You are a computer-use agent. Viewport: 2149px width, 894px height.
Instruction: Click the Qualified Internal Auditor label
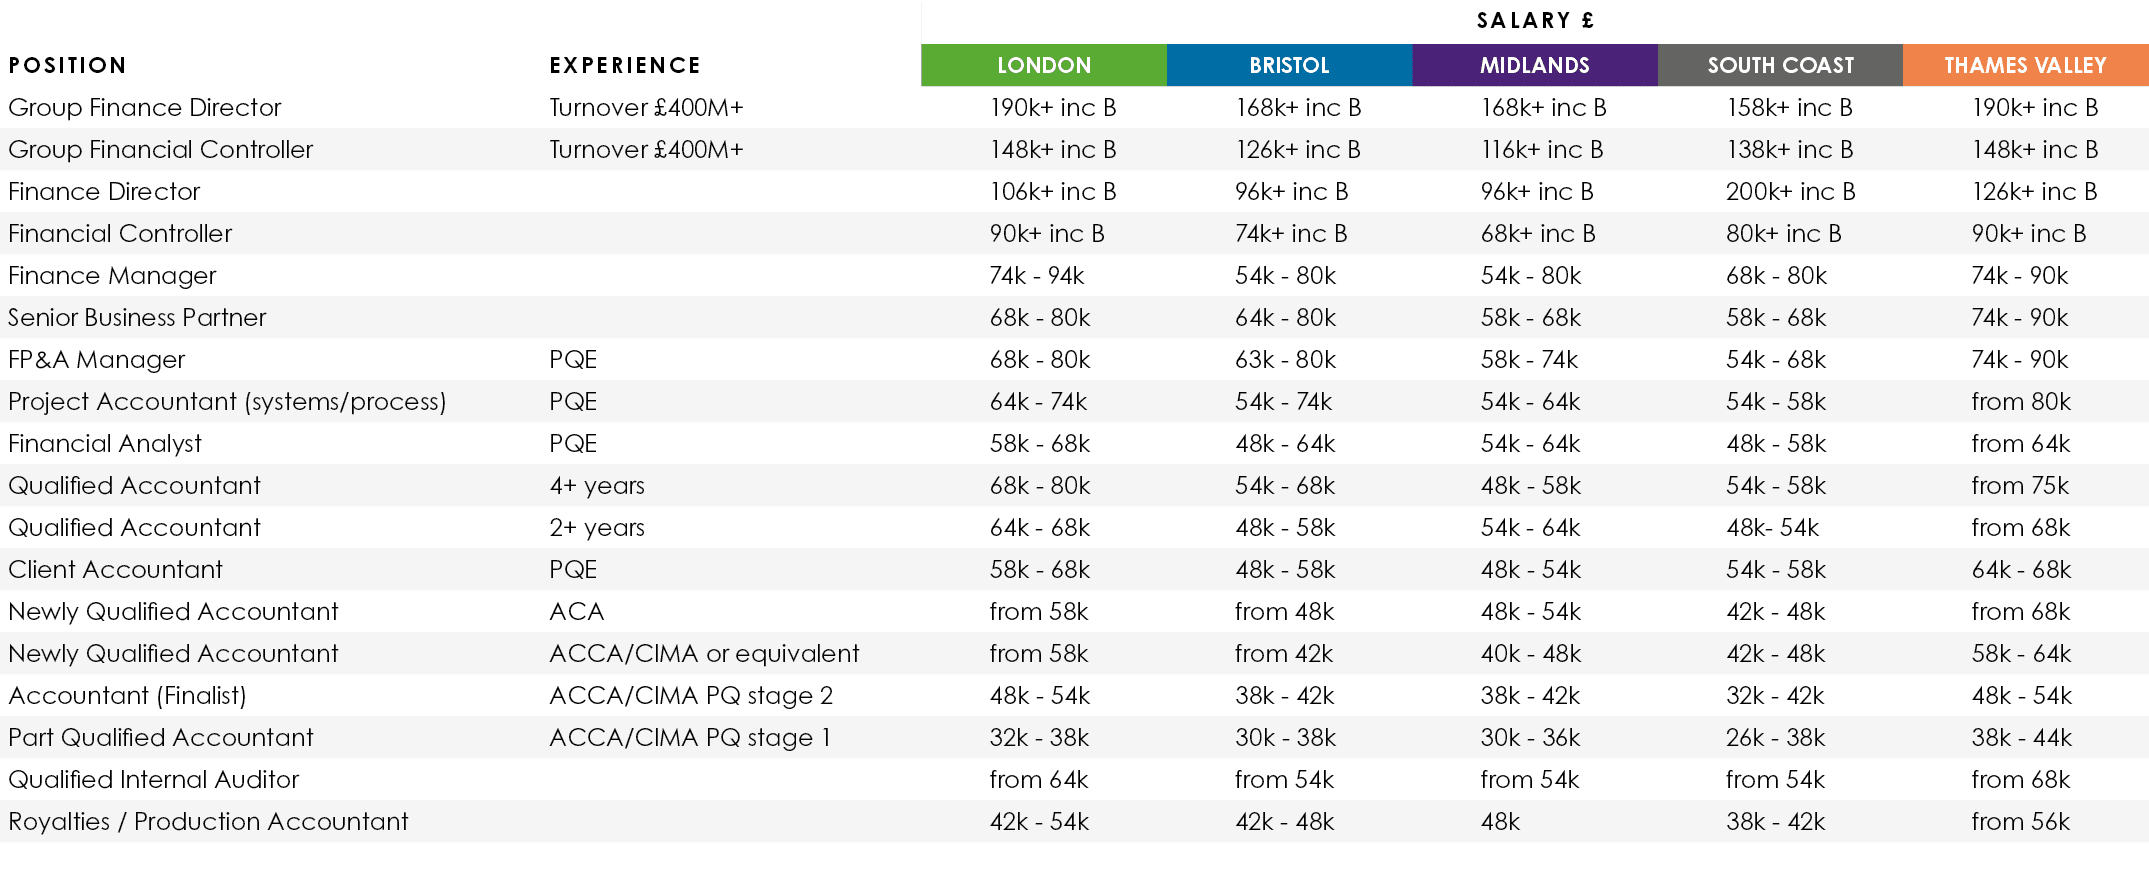tap(154, 780)
